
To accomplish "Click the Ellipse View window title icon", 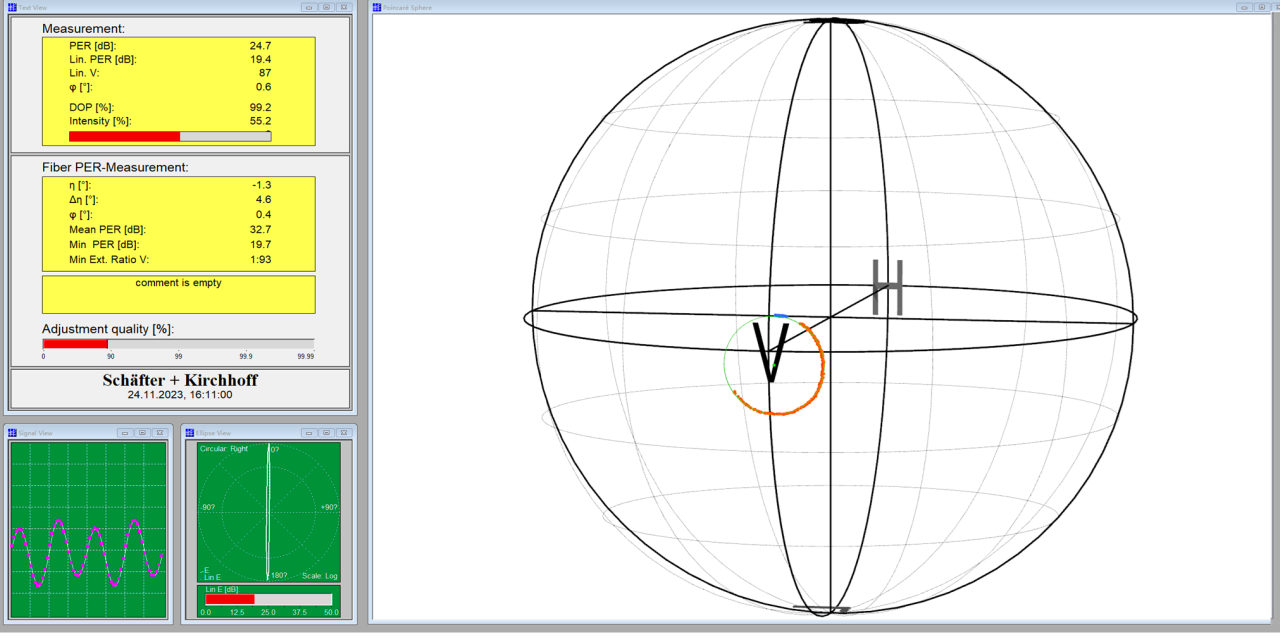I will pyautogui.click(x=188, y=433).
